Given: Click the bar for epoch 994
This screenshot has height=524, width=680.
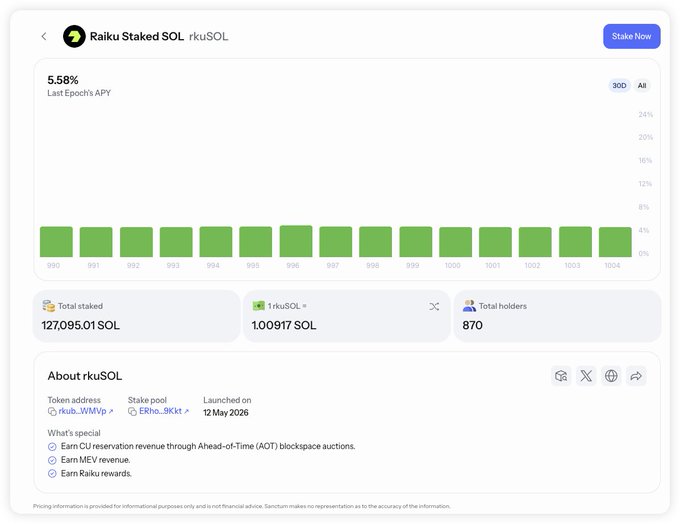Looking at the screenshot, I should [x=216, y=242].
